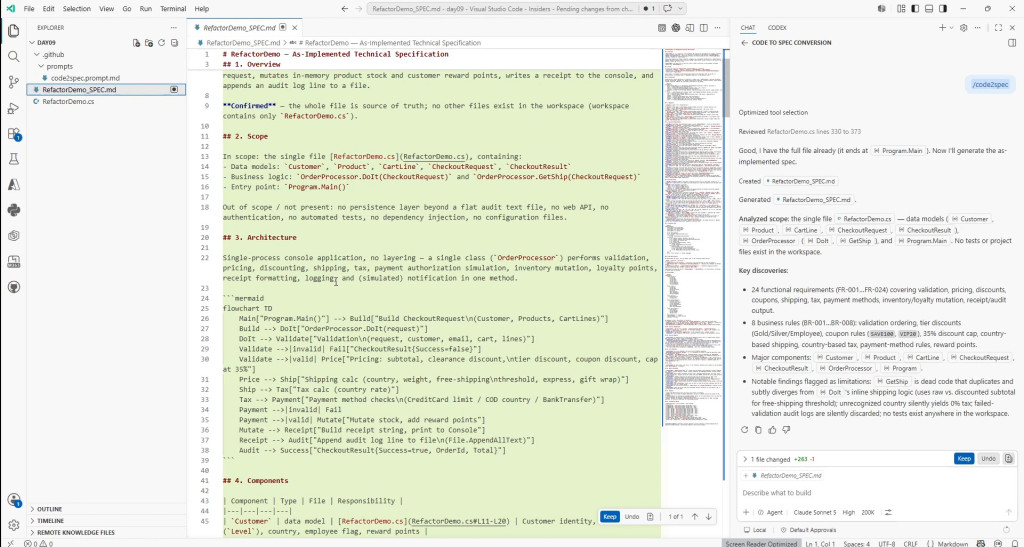Open the Azure view in activity bar
The height and width of the screenshot is (547, 1024).
pyautogui.click(x=14, y=185)
